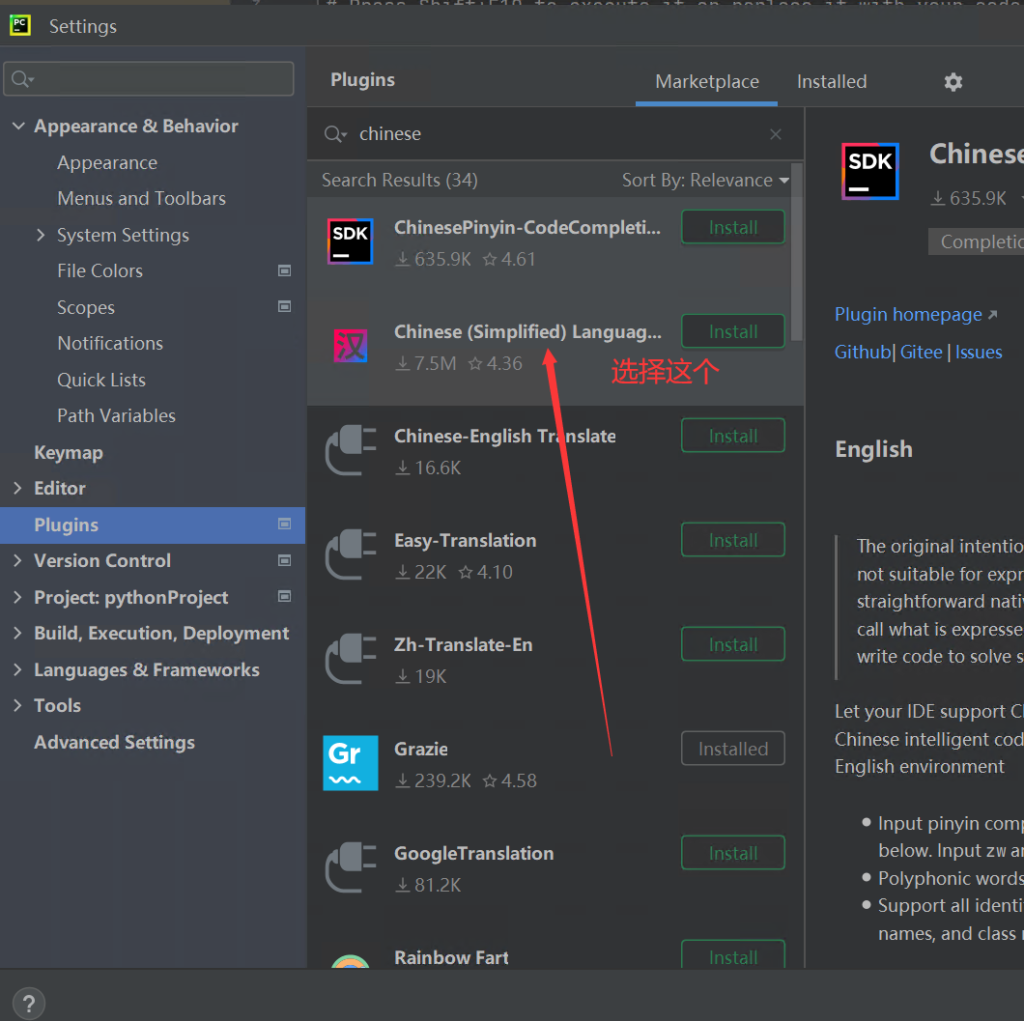
Task: Install ChinesePinyin-CodeCompletion plugin
Action: click(733, 227)
